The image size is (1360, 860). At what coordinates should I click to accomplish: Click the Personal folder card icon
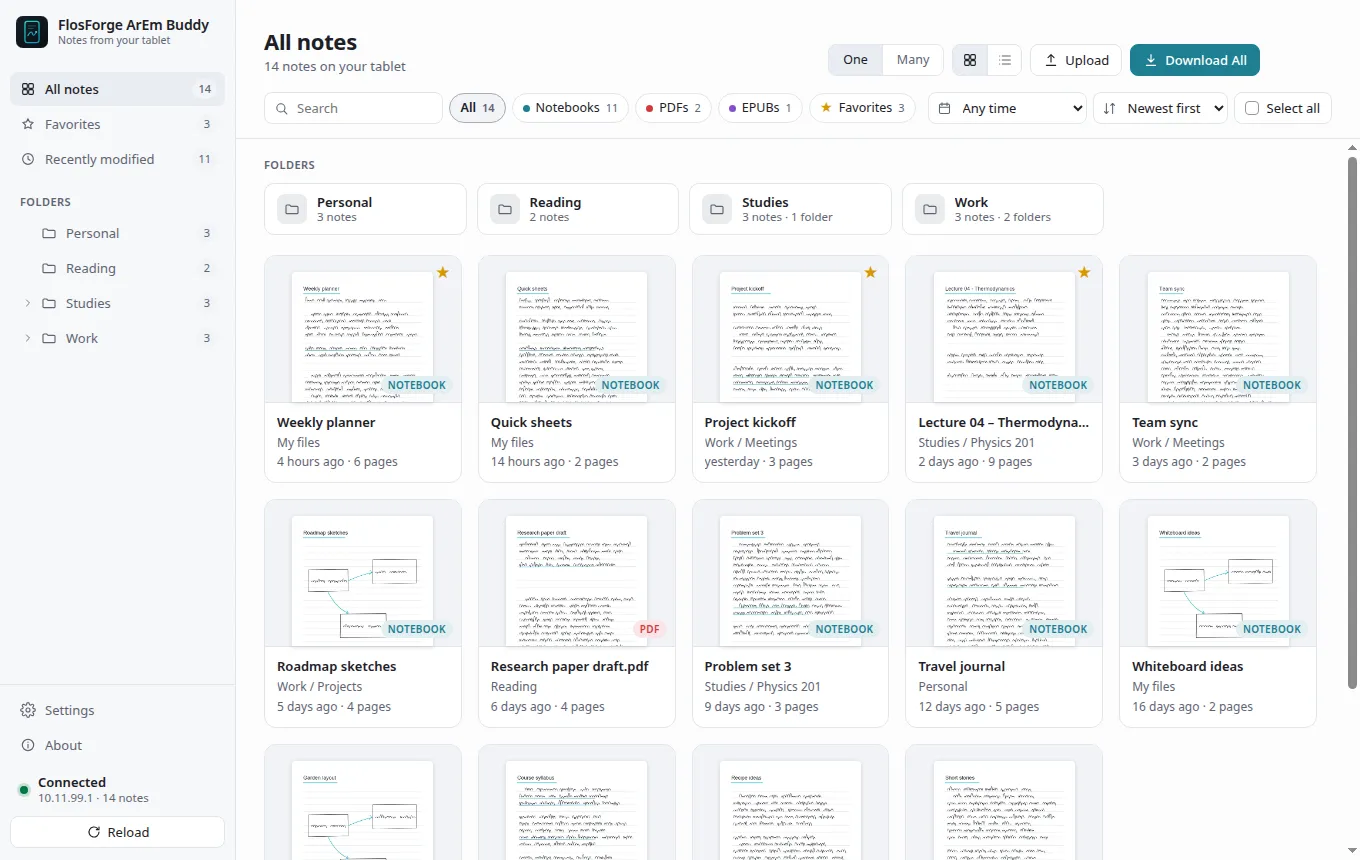(x=292, y=209)
